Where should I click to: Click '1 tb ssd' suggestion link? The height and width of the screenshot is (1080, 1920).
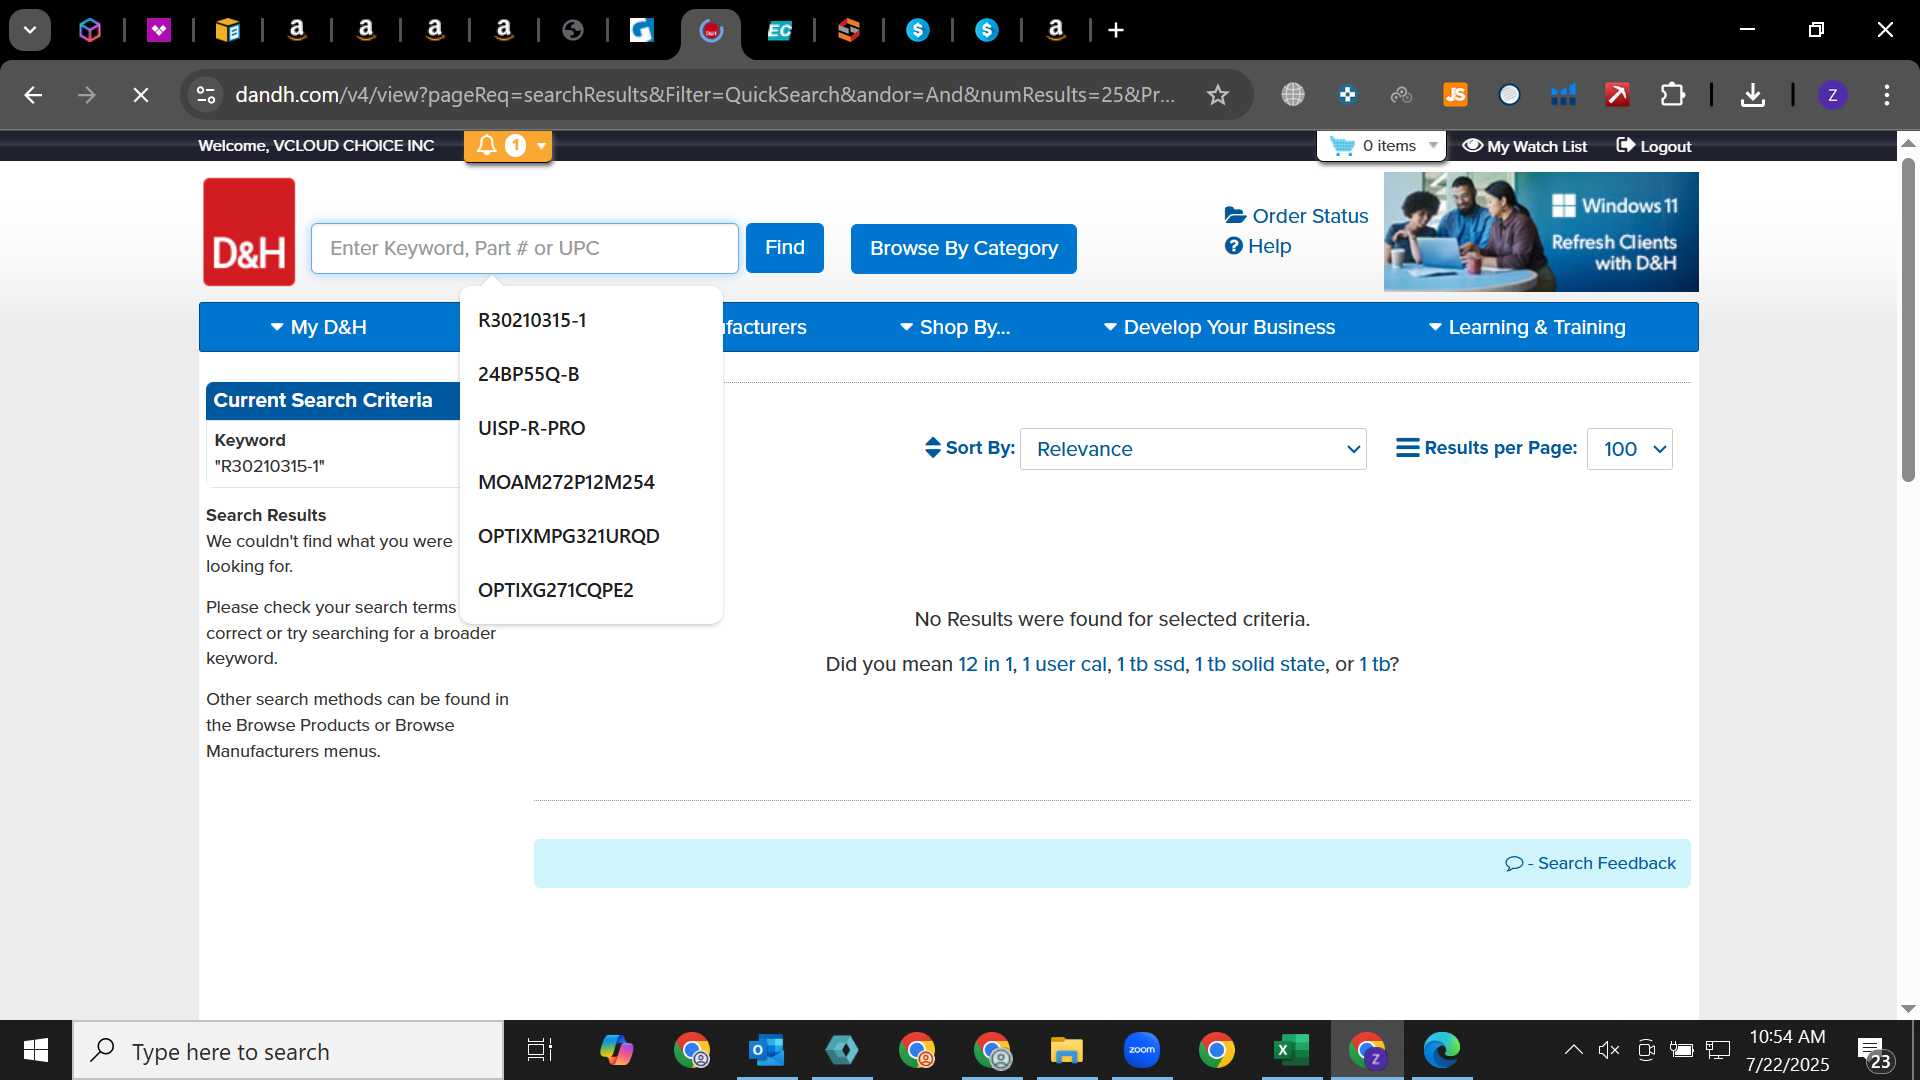pos(1150,664)
